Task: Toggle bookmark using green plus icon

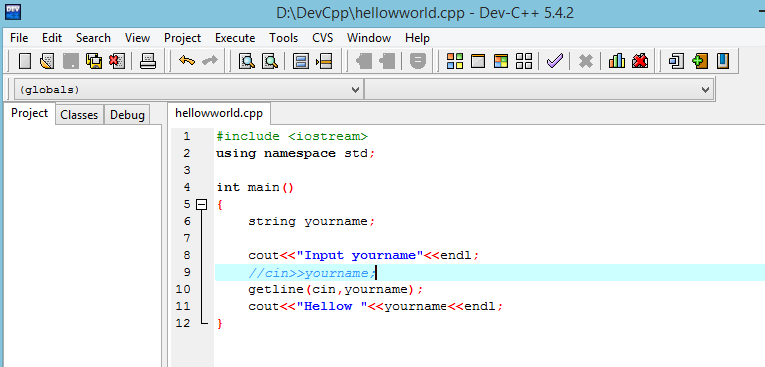Action: [x=700, y=61]
